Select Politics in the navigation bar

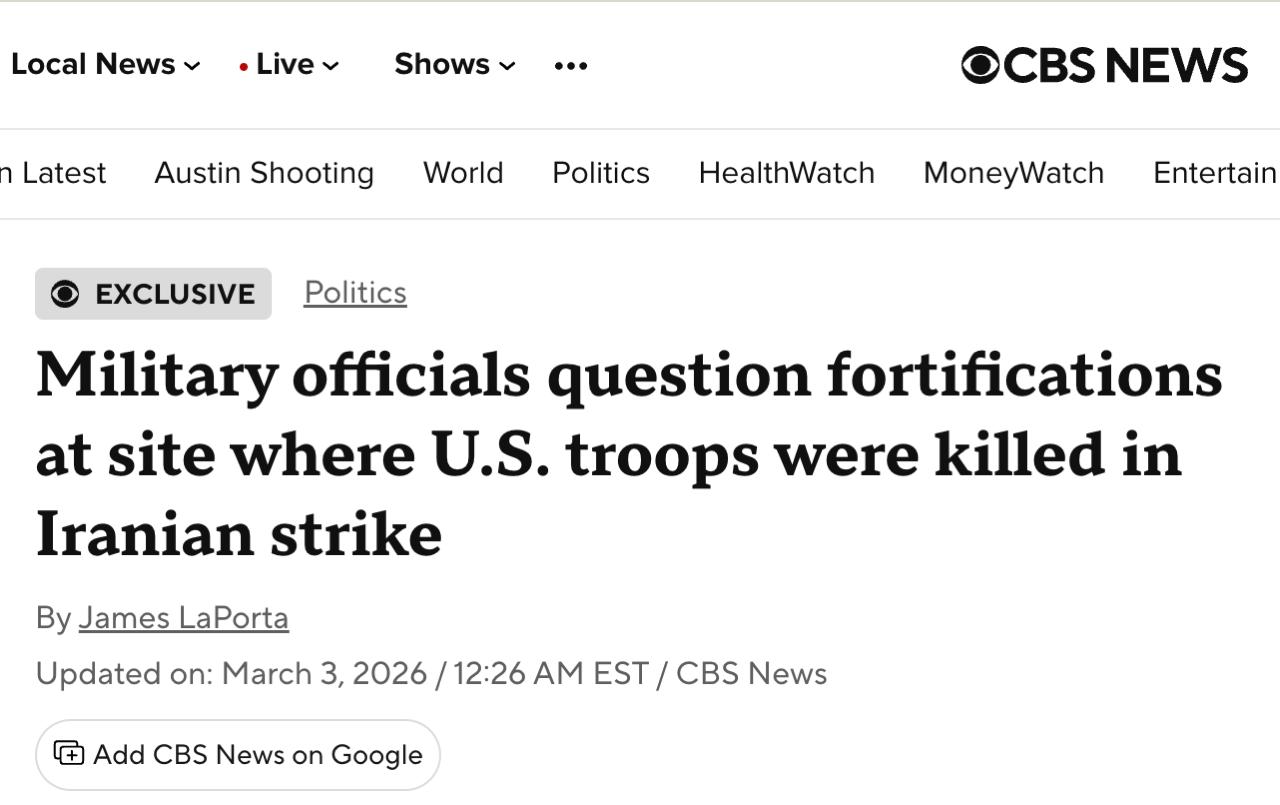(601, 173)
